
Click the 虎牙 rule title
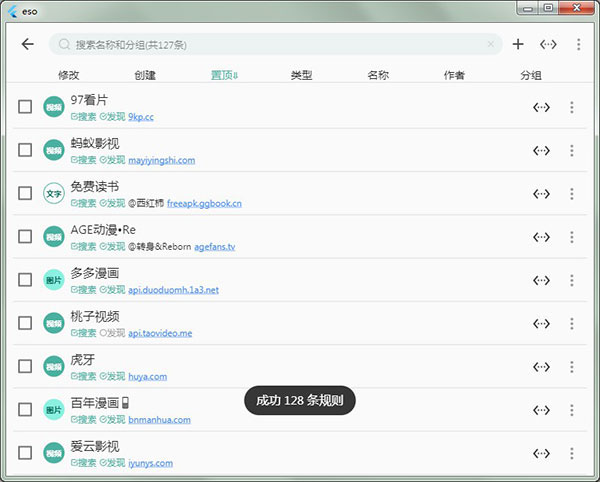pyautogui.click(x=83, y=360)
